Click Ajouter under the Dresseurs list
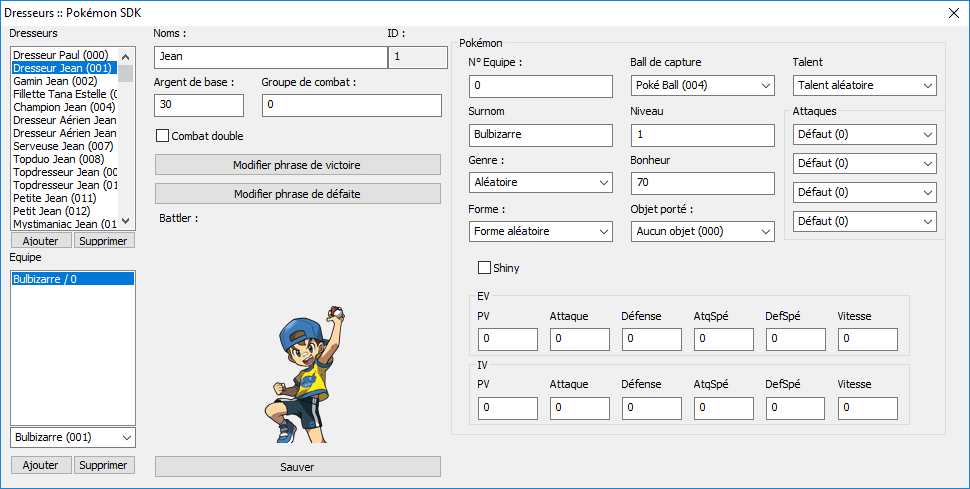 click(41, 241)
